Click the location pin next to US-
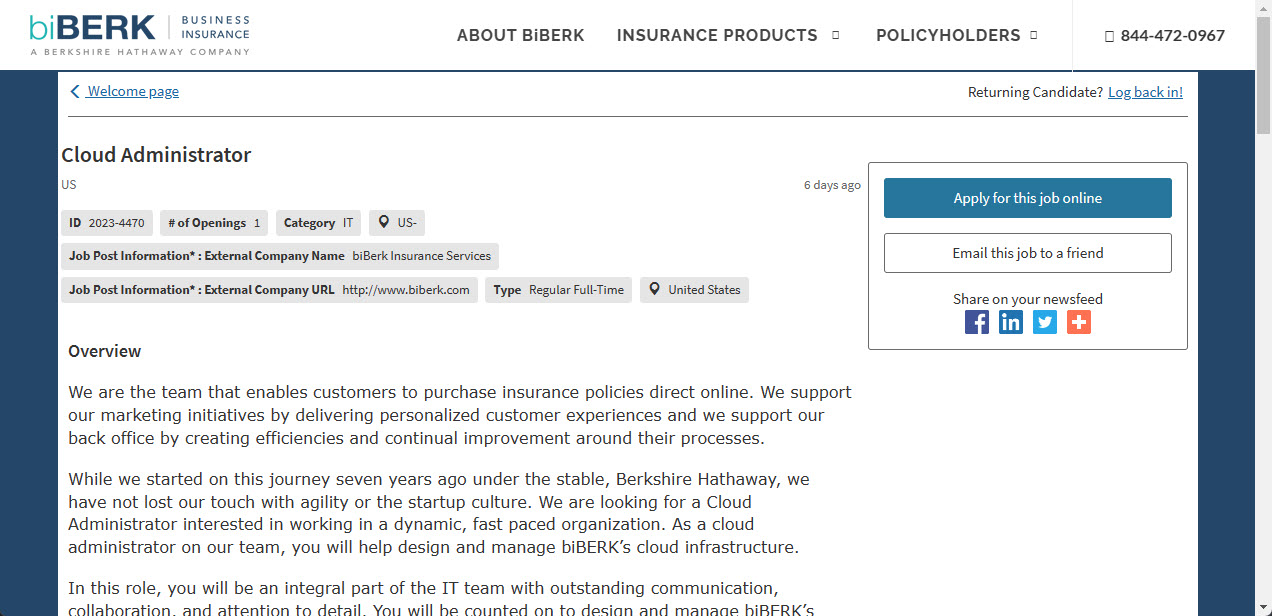Image resolution: width=1272 pixels, height=616 pixels. 384,223
